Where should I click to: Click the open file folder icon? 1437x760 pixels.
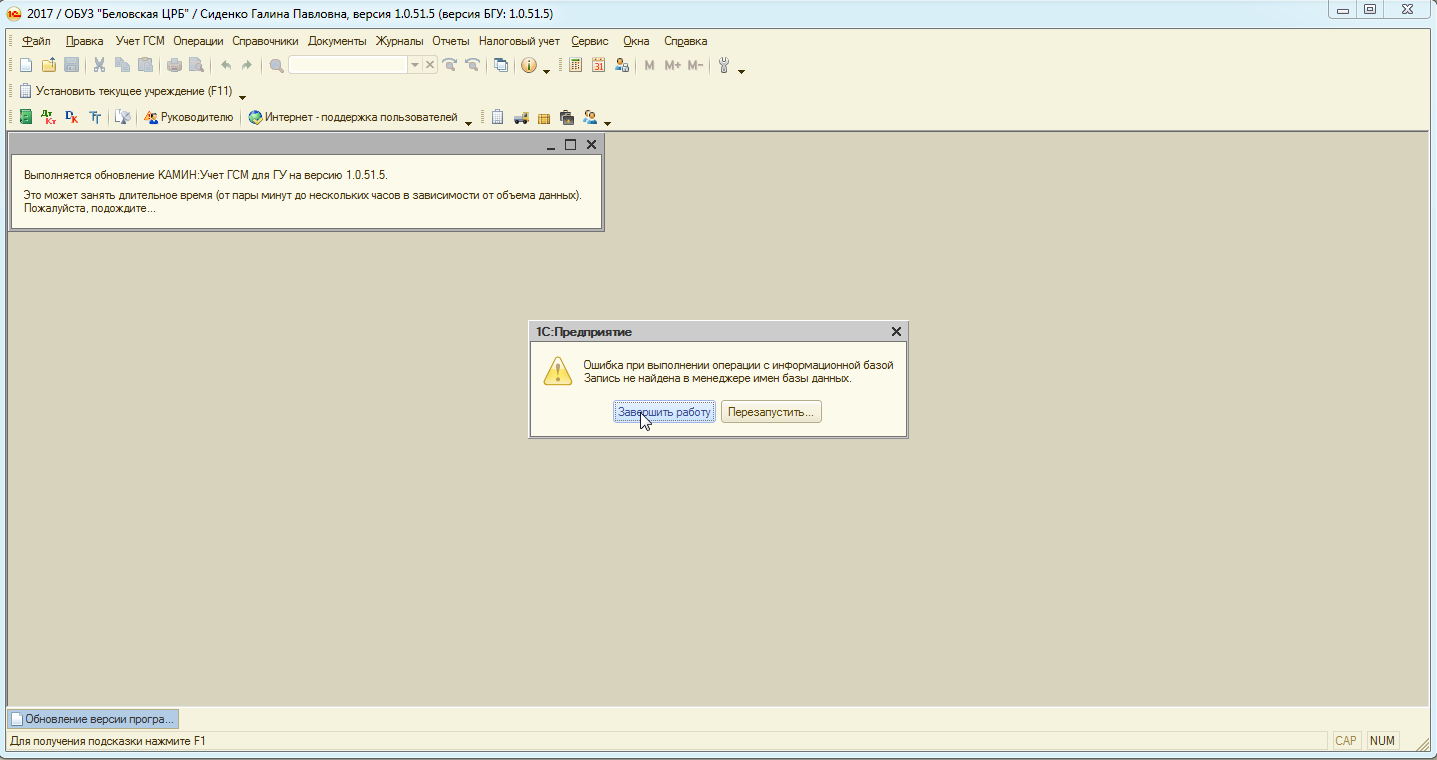[48, 65]
